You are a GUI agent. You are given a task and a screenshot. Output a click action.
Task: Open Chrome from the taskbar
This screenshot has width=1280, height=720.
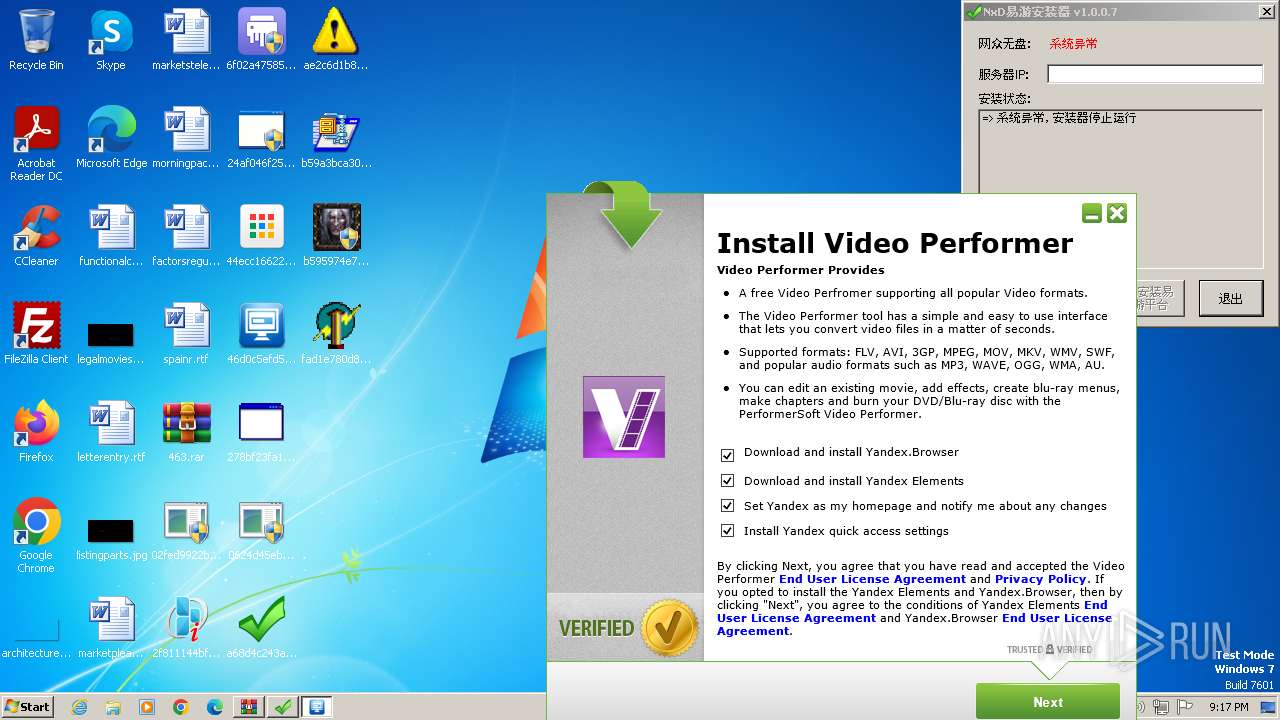(x=181, y=707)
